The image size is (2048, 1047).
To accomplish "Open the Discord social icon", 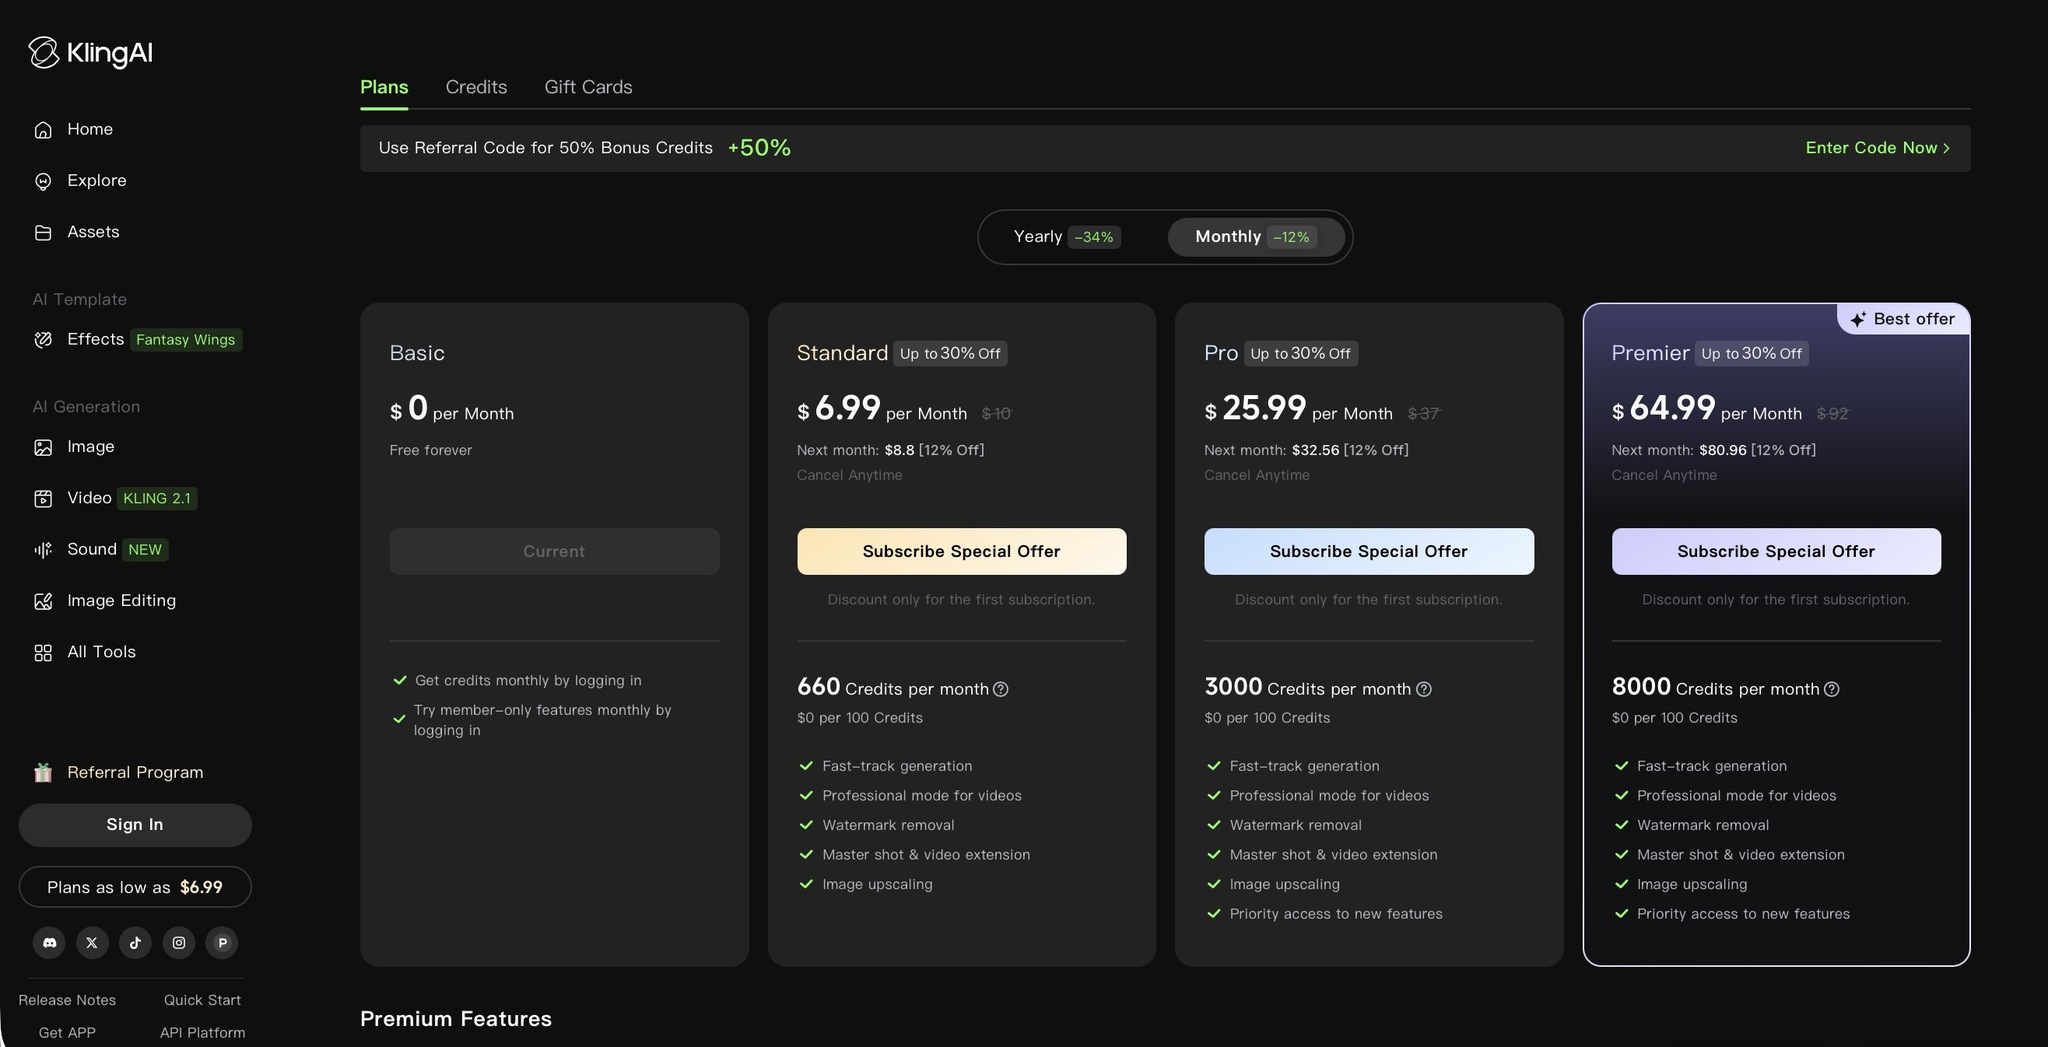I will [x=49, y=942].
